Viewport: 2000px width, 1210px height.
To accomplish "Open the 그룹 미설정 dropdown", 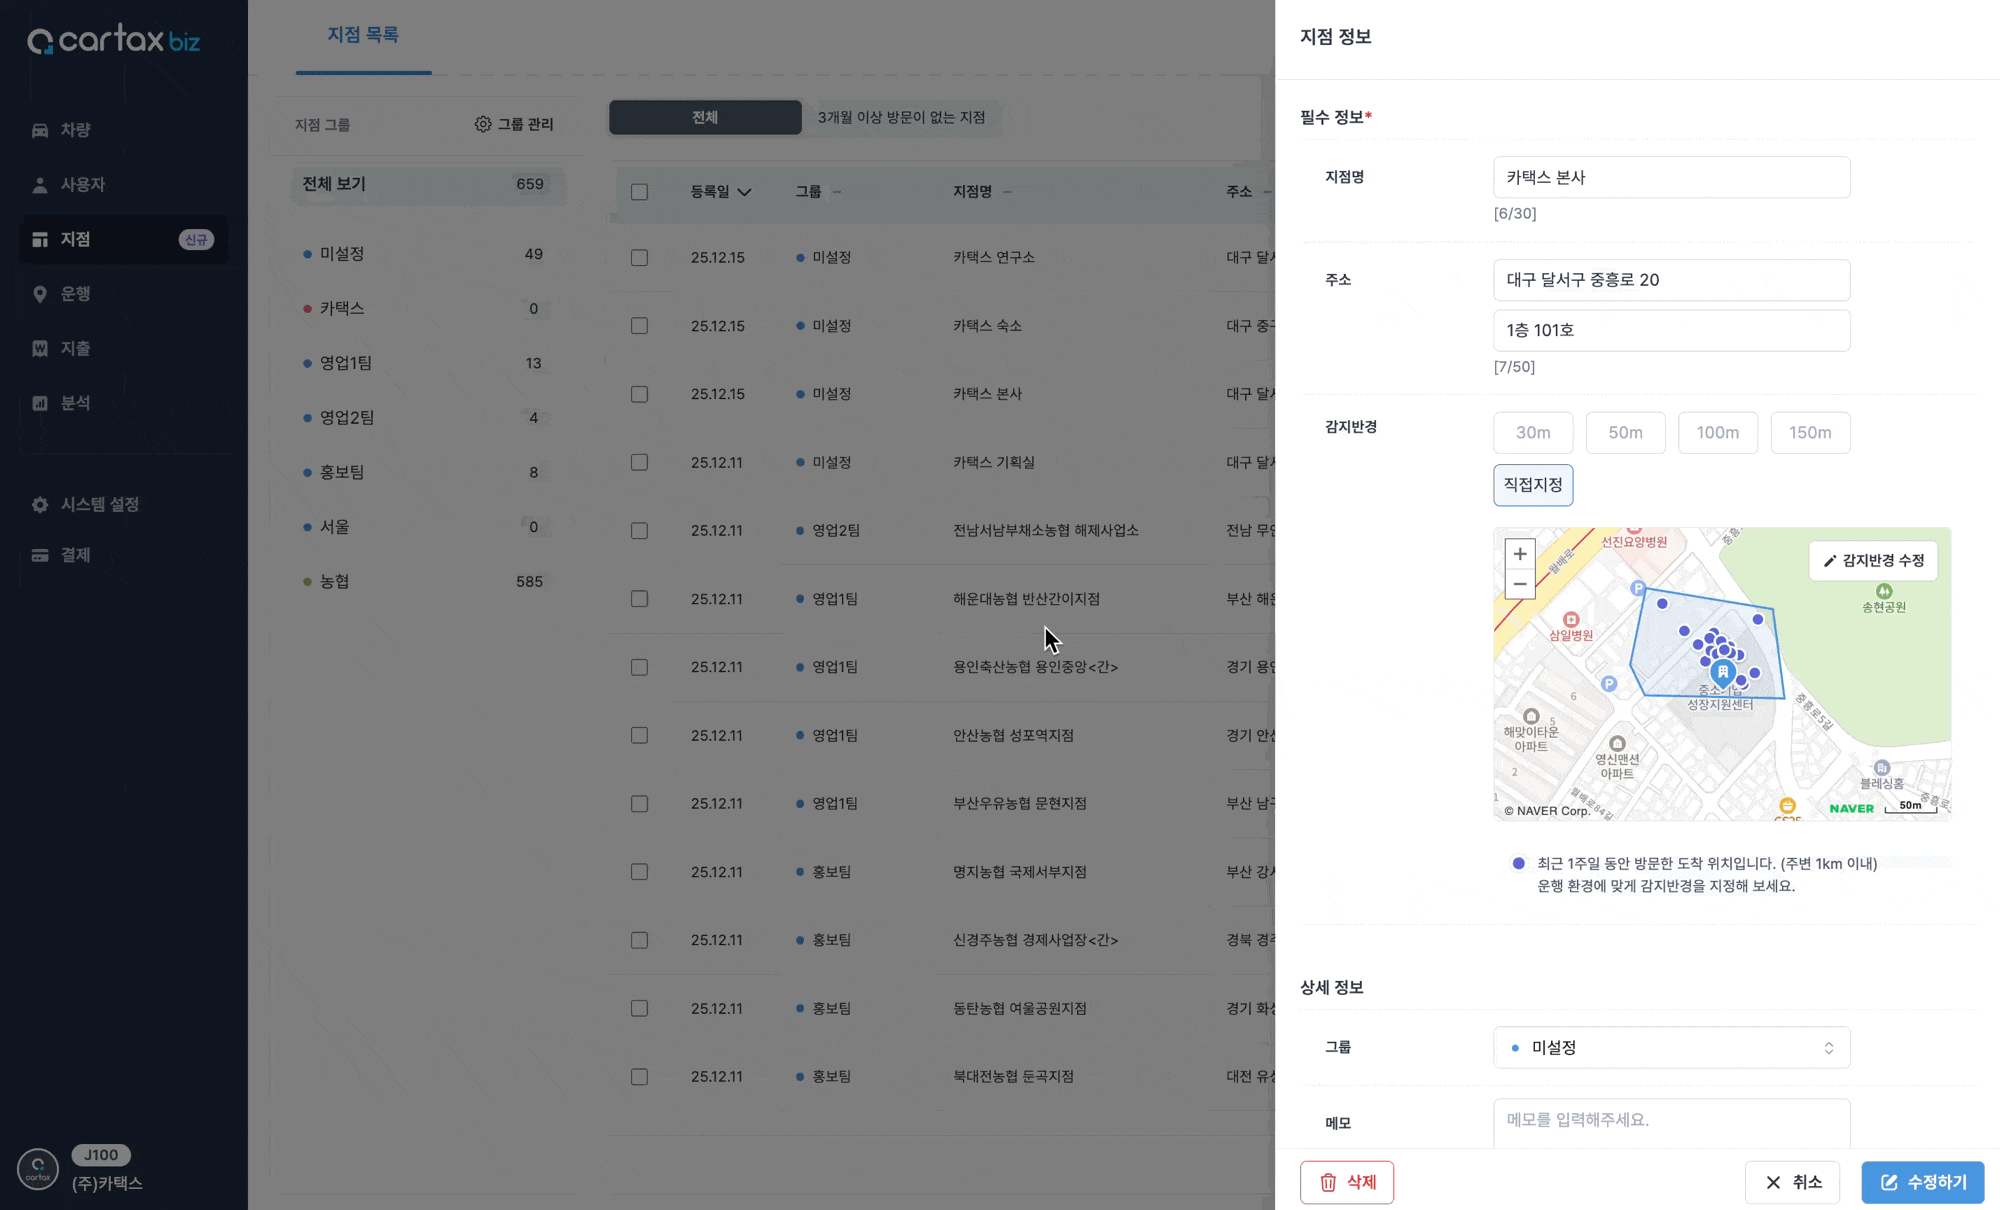I will (x=1671, y=1048).
